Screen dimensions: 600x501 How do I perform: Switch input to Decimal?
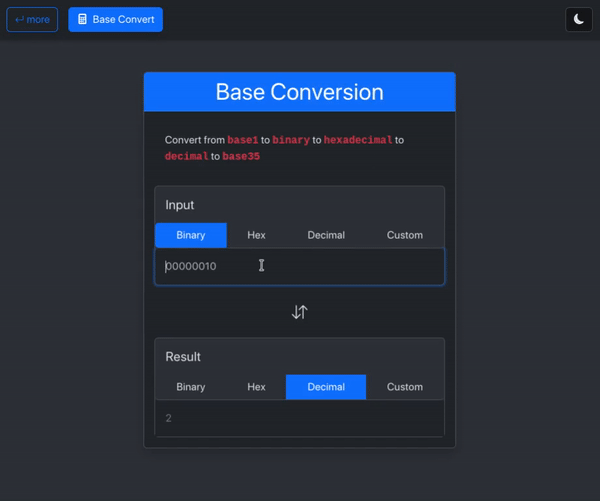(326, 235)
